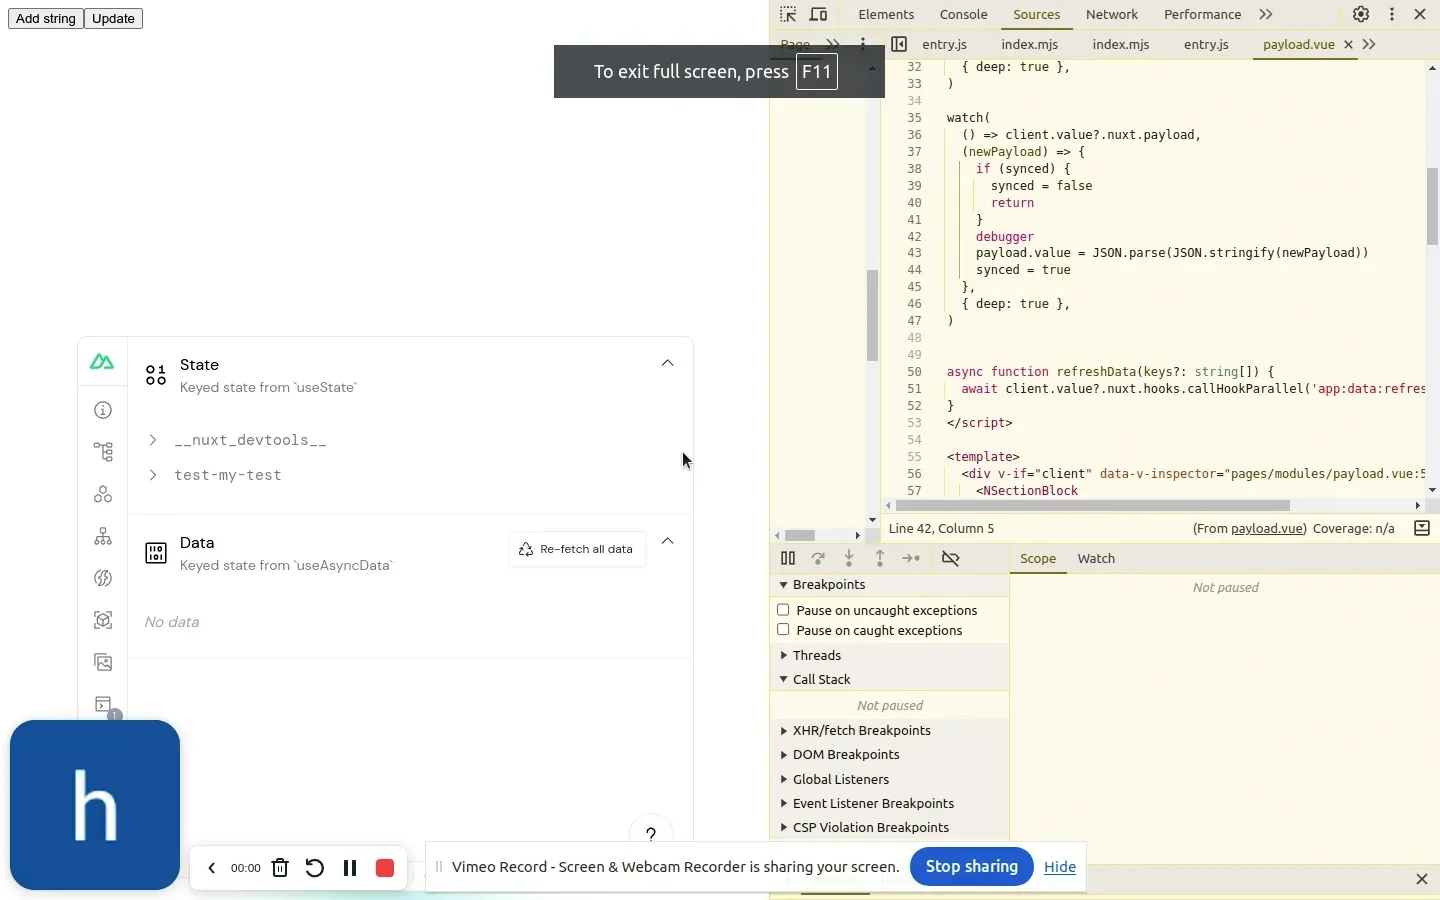Open DevTools settings gear
The height and width of the screenshot is (900, 1440).
coord(1361,15)
